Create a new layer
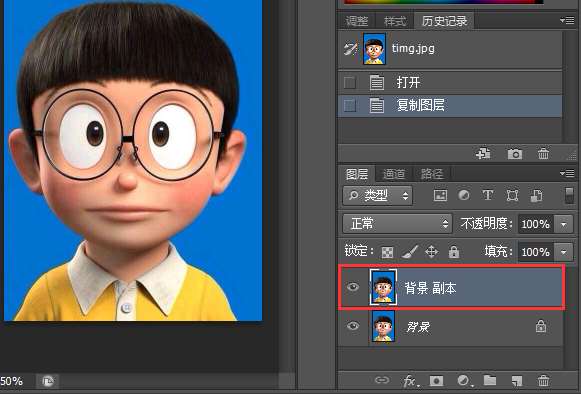This screenshot has width=581, height=394. tap(517, 380)
